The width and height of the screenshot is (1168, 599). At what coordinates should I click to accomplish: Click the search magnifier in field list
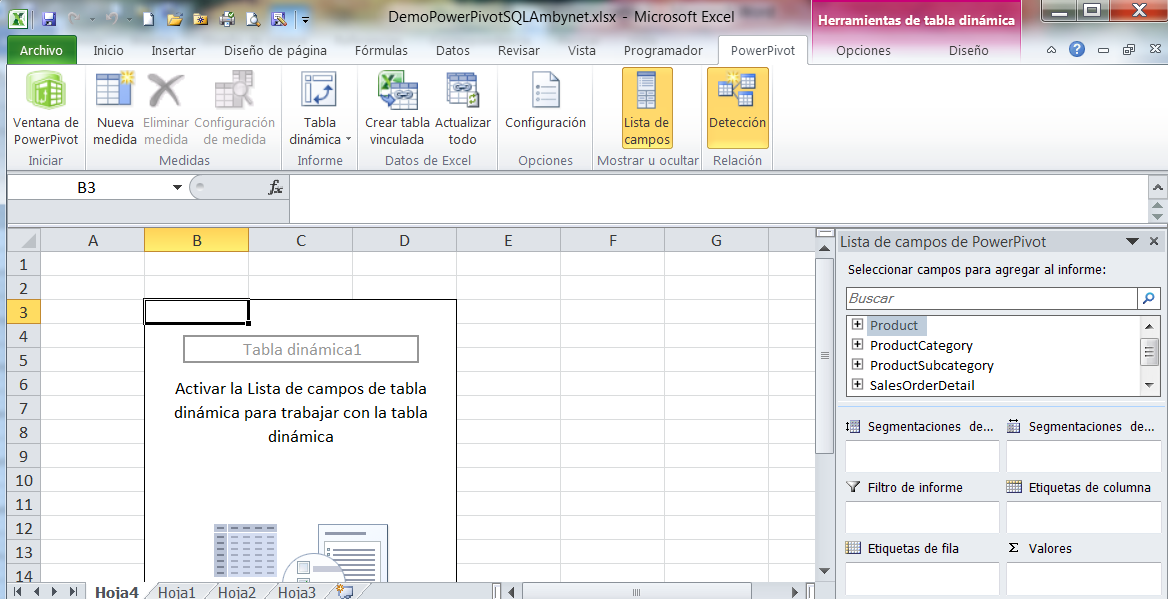coord(1149,298)
